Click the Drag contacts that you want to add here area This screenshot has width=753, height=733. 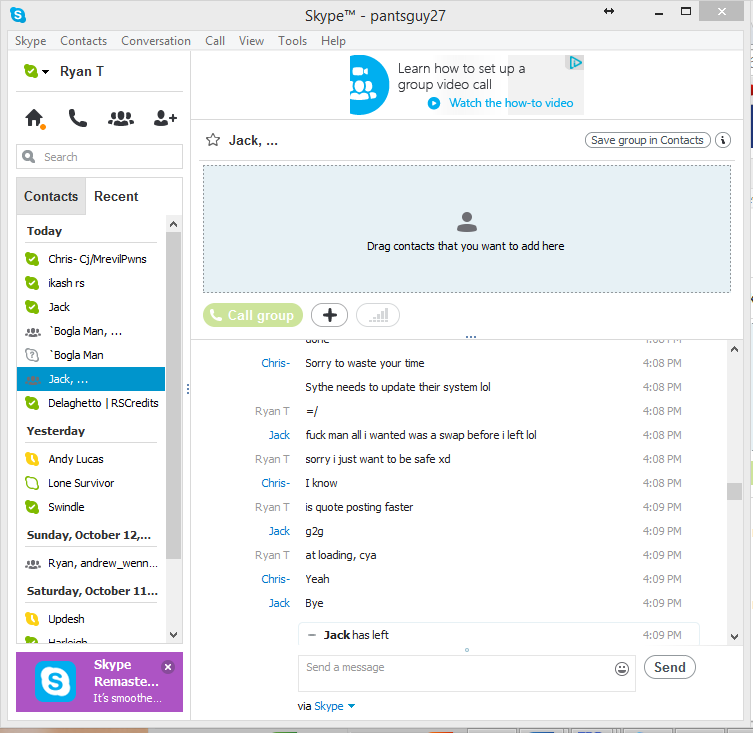point(467,229)
